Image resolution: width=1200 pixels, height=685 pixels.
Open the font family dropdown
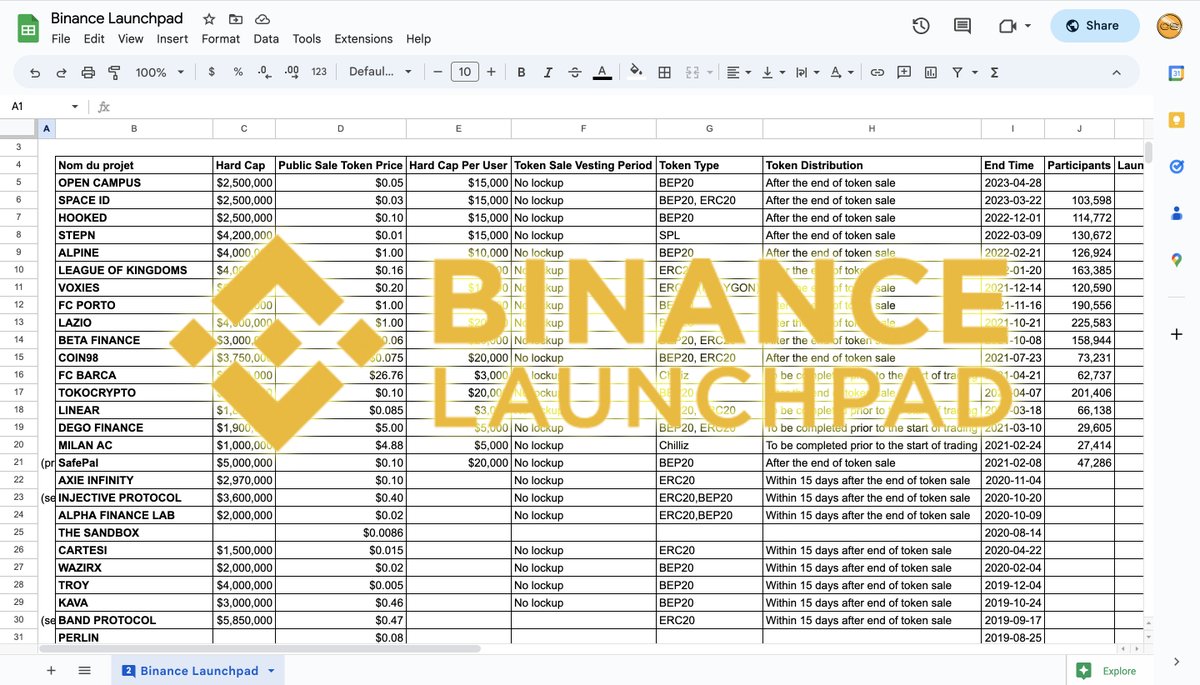tap(380, 72)
